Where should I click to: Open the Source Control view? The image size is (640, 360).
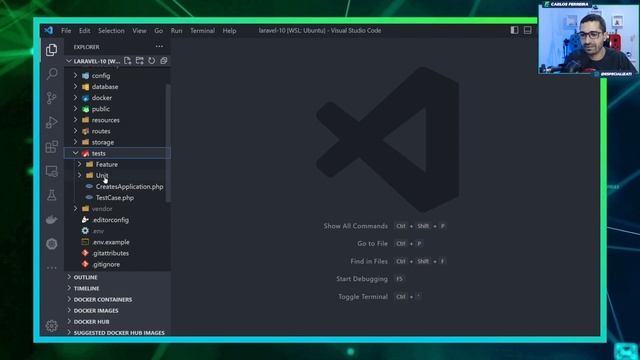pyautogui.click(x=51, y=98)
